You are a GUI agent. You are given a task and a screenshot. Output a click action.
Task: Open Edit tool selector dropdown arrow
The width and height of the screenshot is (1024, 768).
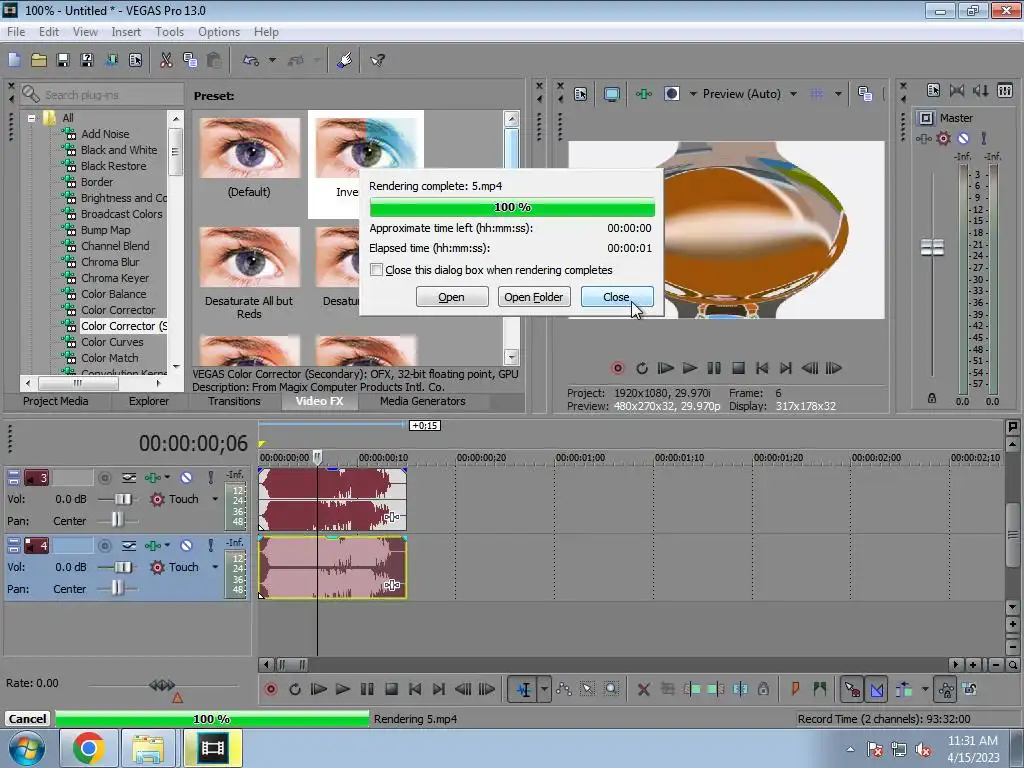coord(544,689)
